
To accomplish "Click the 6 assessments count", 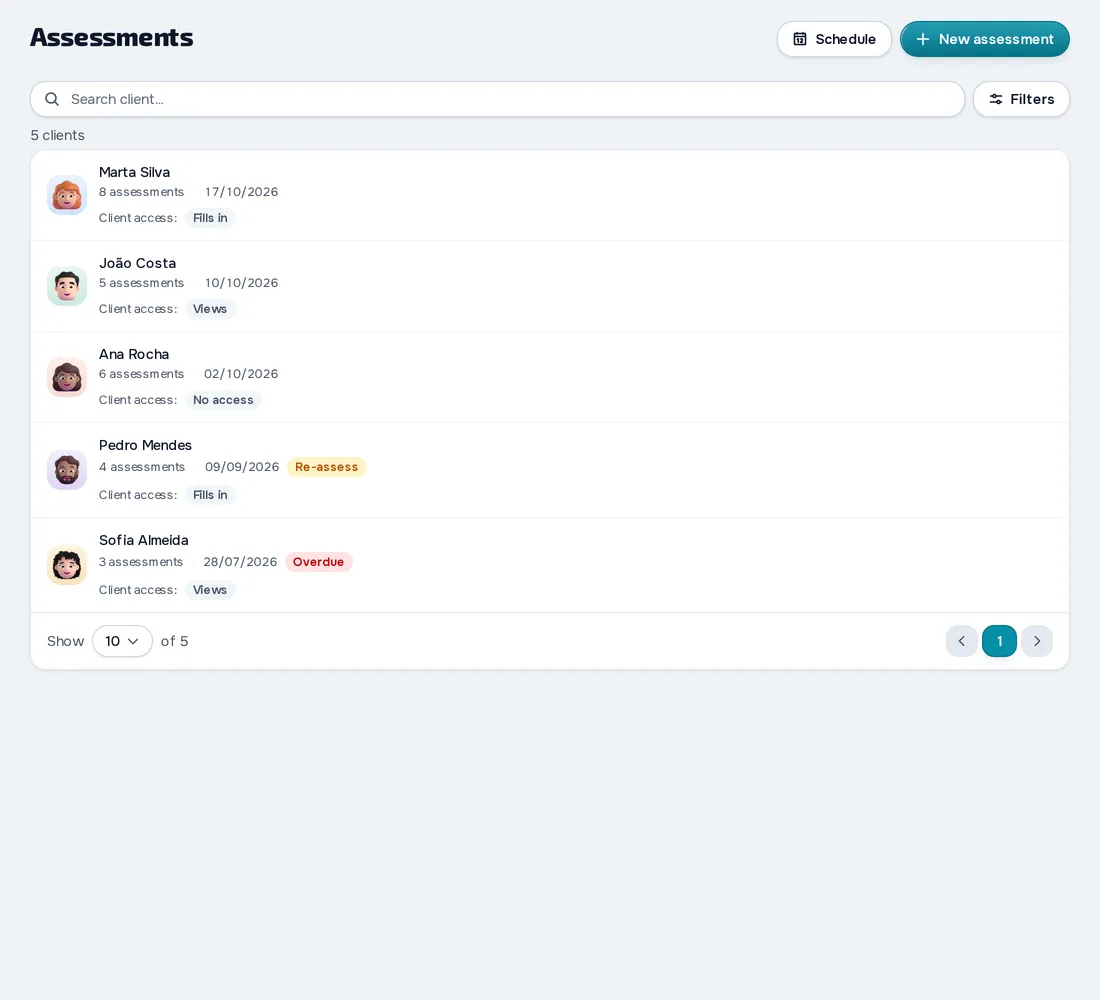I will [x=141, y=374].
